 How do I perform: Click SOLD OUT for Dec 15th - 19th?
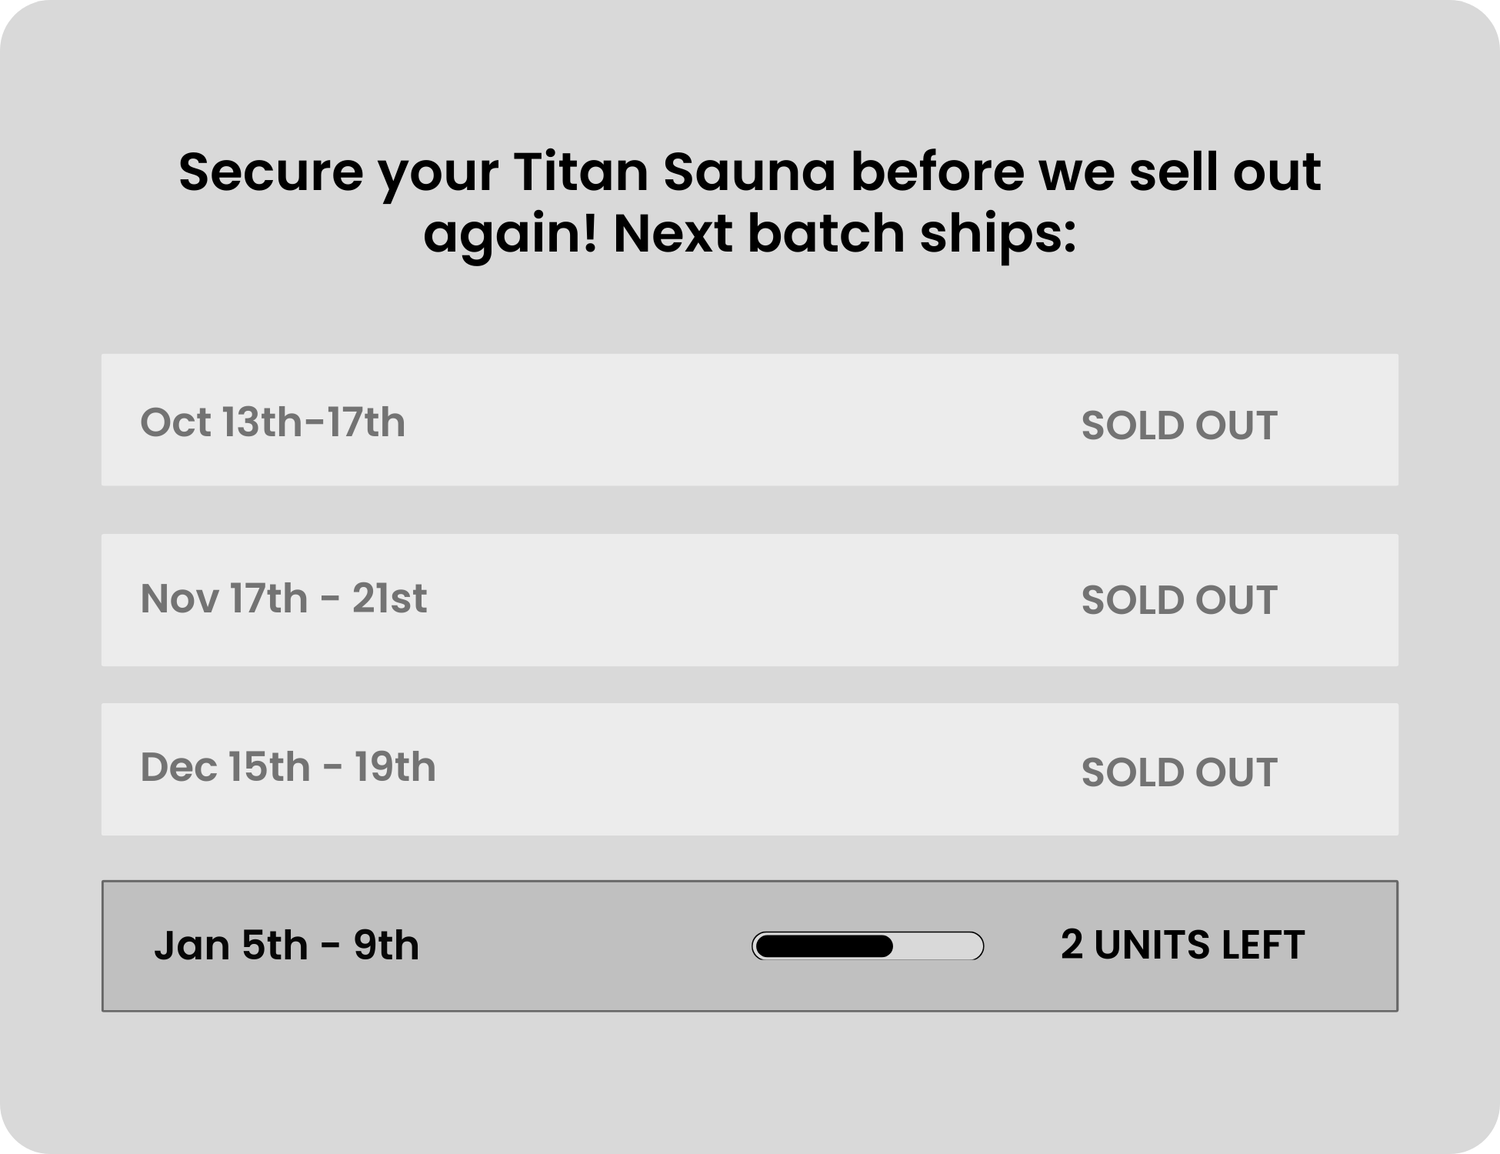coord(1179,773)
